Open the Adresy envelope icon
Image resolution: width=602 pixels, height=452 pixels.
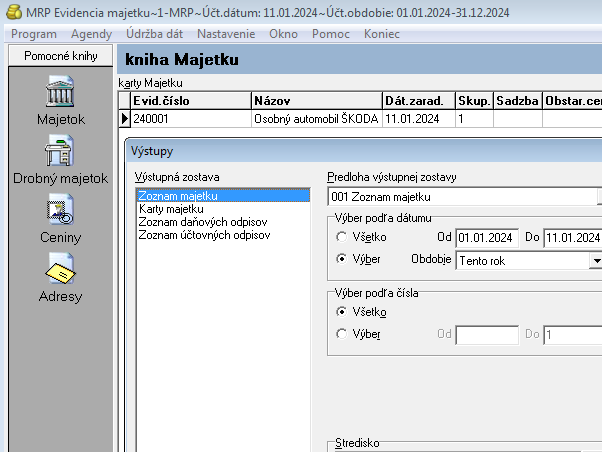(61, 269)
